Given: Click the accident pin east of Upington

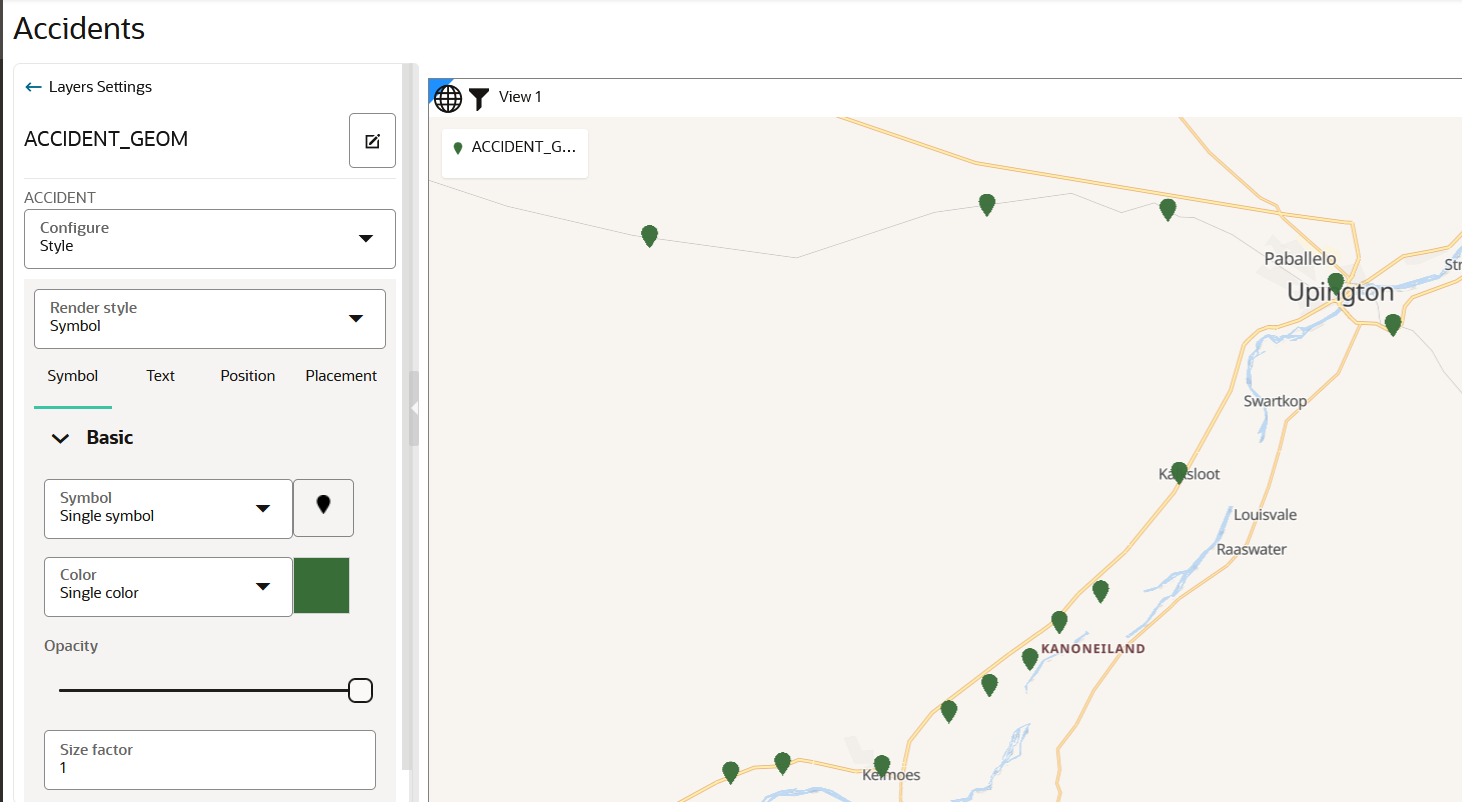Looking at the screenshot, I should pos(1392,324).
